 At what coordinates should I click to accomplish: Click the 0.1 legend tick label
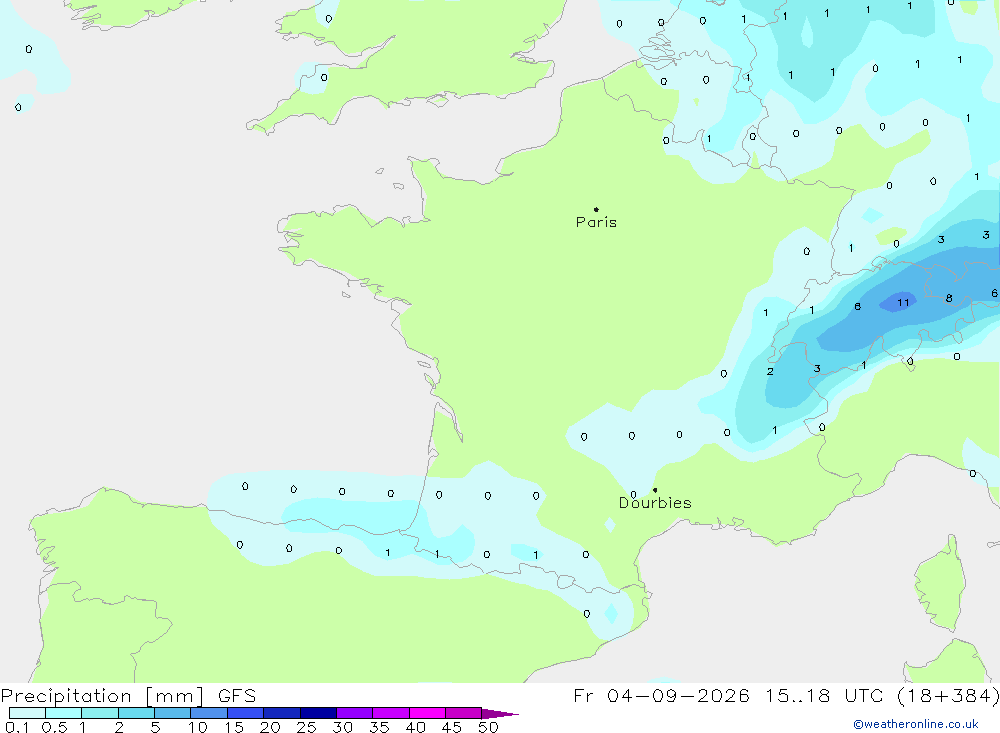(17, 727)
